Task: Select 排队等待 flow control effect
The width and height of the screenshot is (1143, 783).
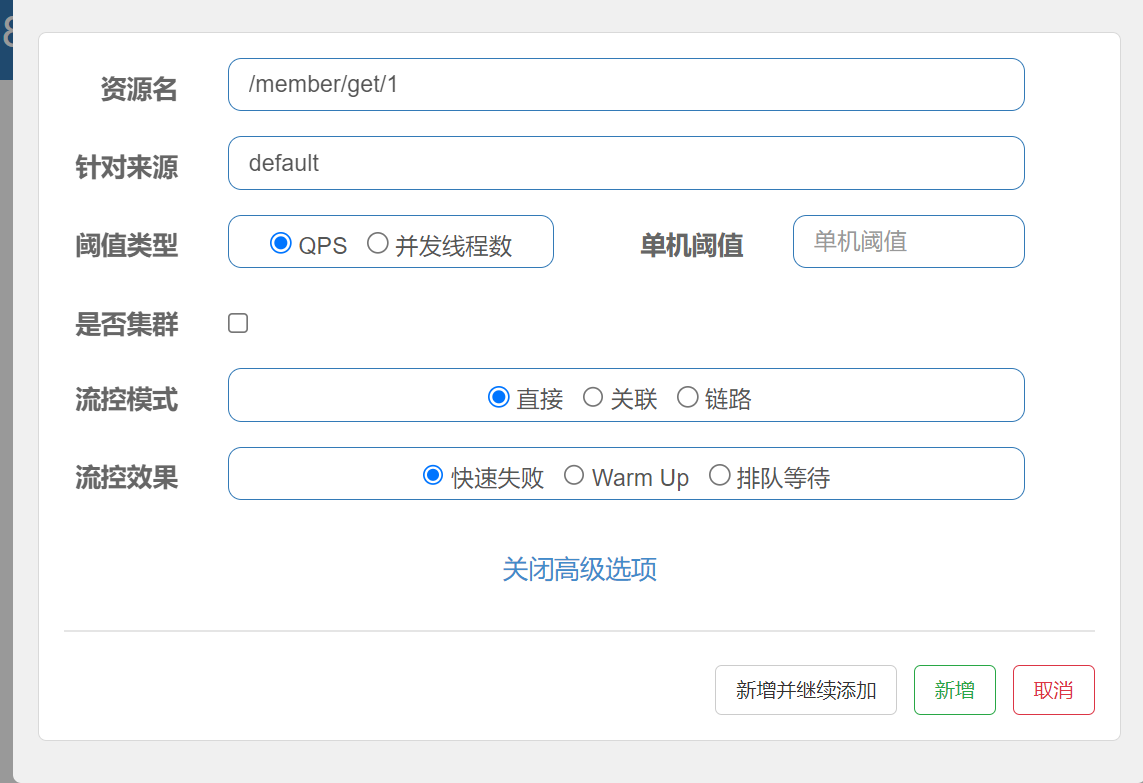Action: tap(719, 476)
